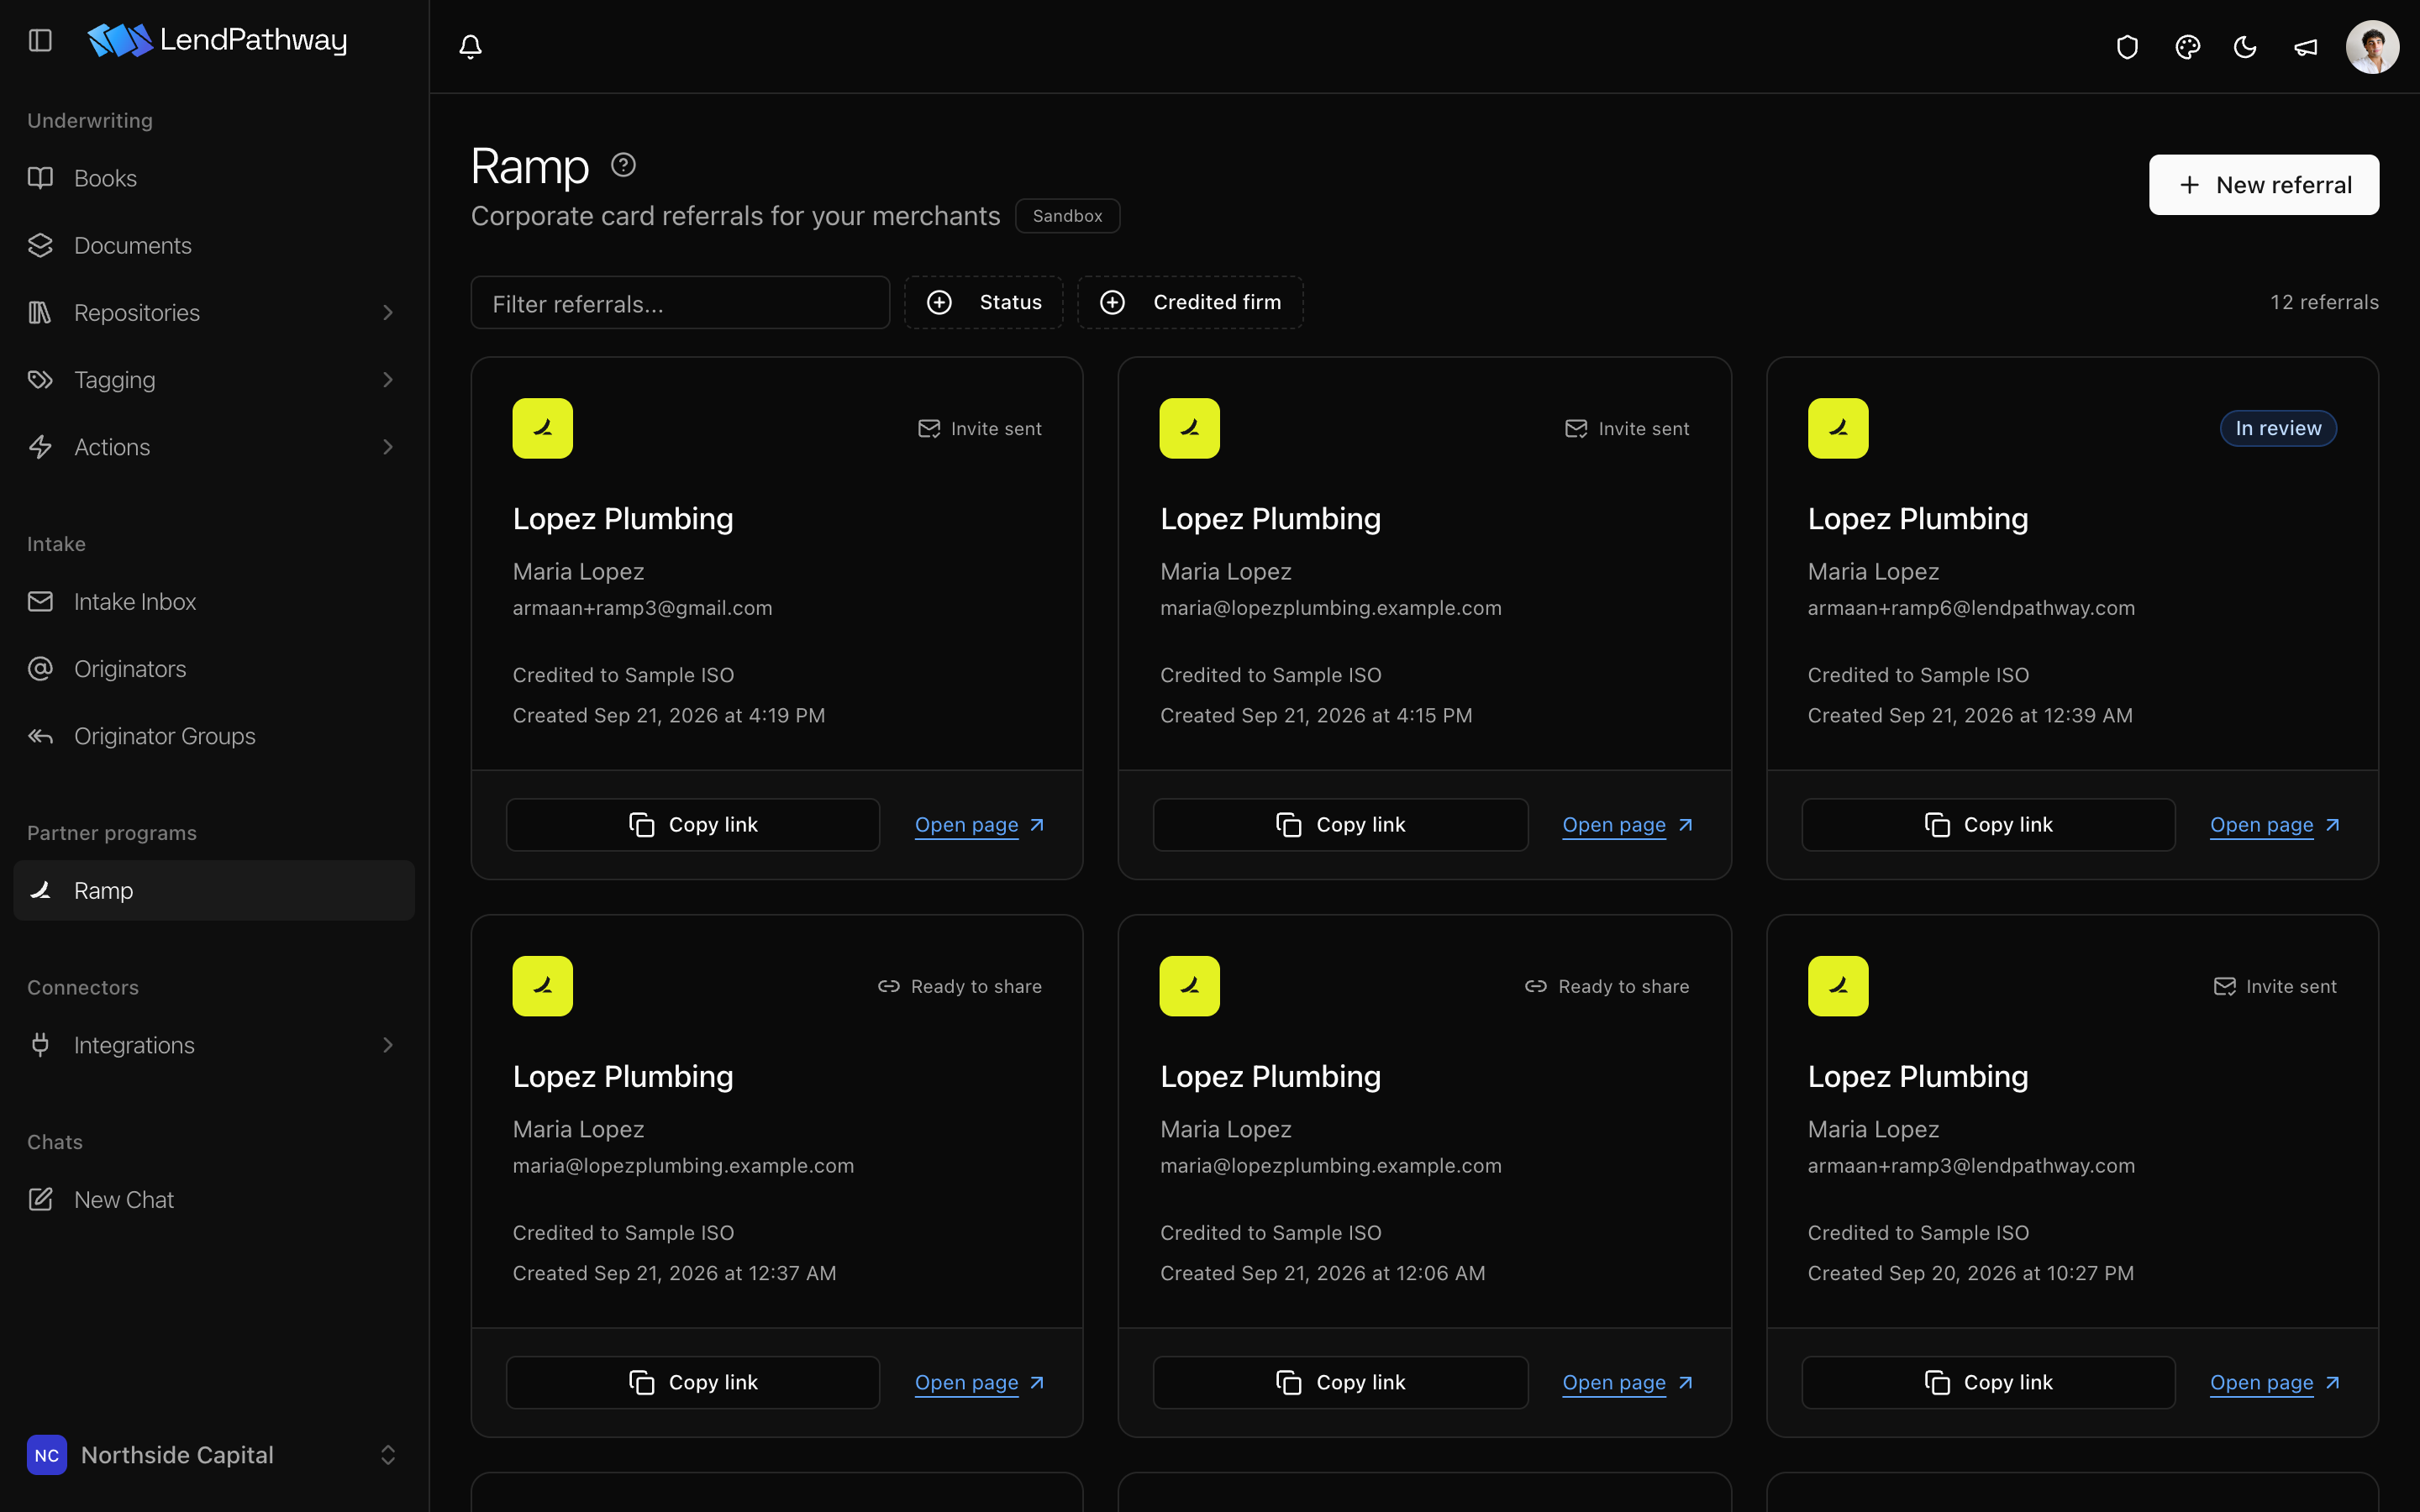Click the 12 referrals count
2420x1512 pixels.
click(2324, 302)
